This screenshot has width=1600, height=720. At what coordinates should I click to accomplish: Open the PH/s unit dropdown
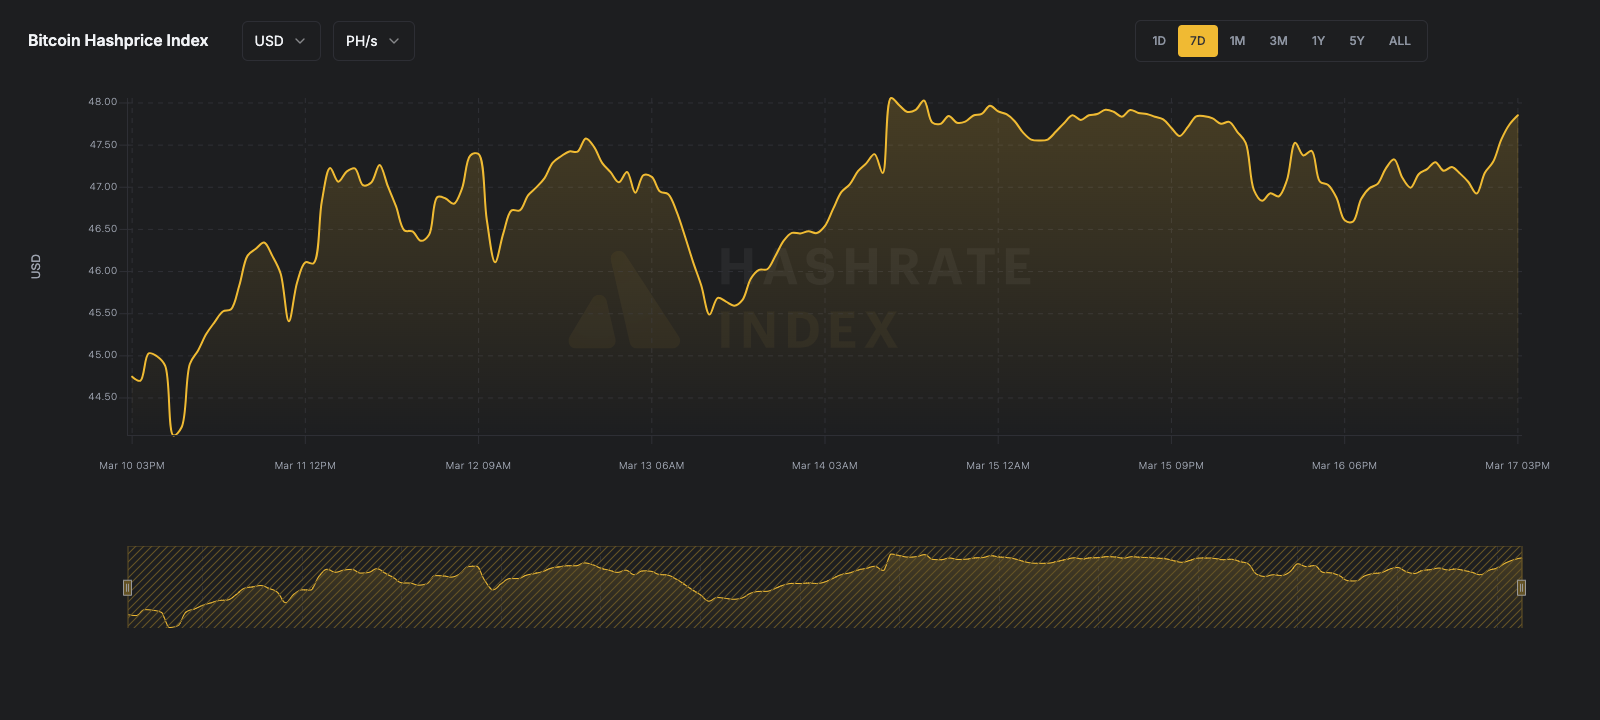point(373,41)
